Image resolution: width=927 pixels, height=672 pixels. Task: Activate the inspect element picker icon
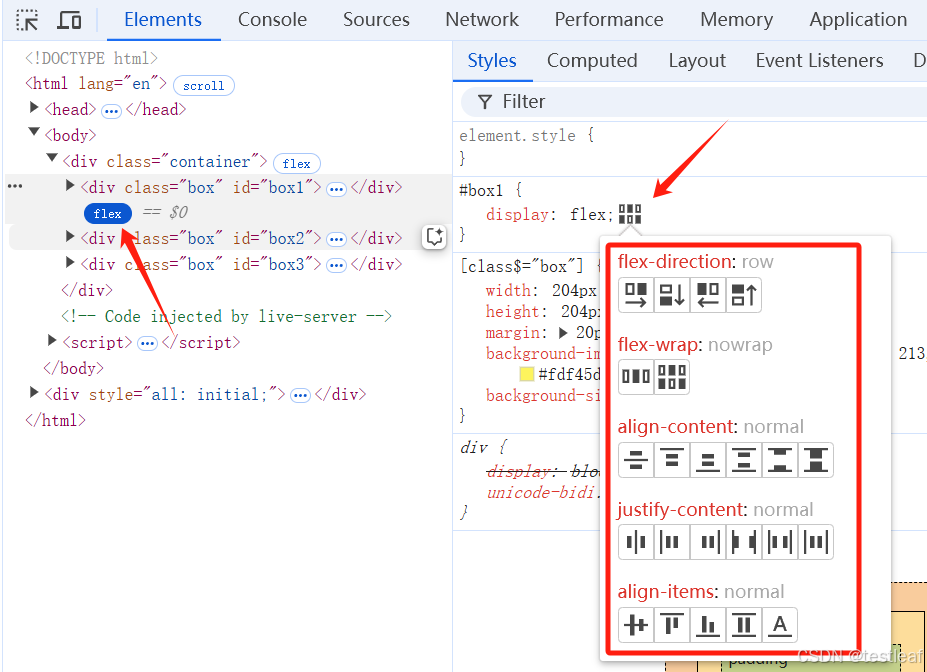27,20
